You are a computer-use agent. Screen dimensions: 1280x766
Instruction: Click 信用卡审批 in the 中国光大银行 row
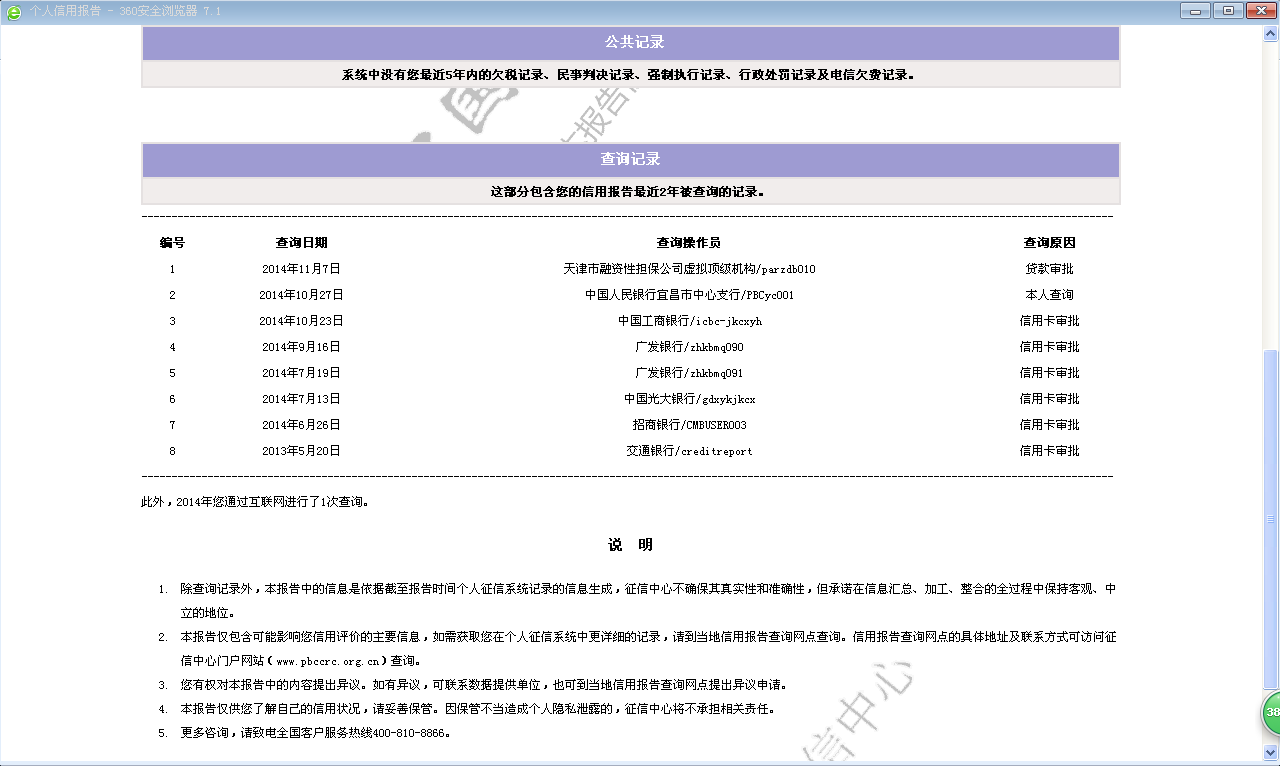(1050, 399)
